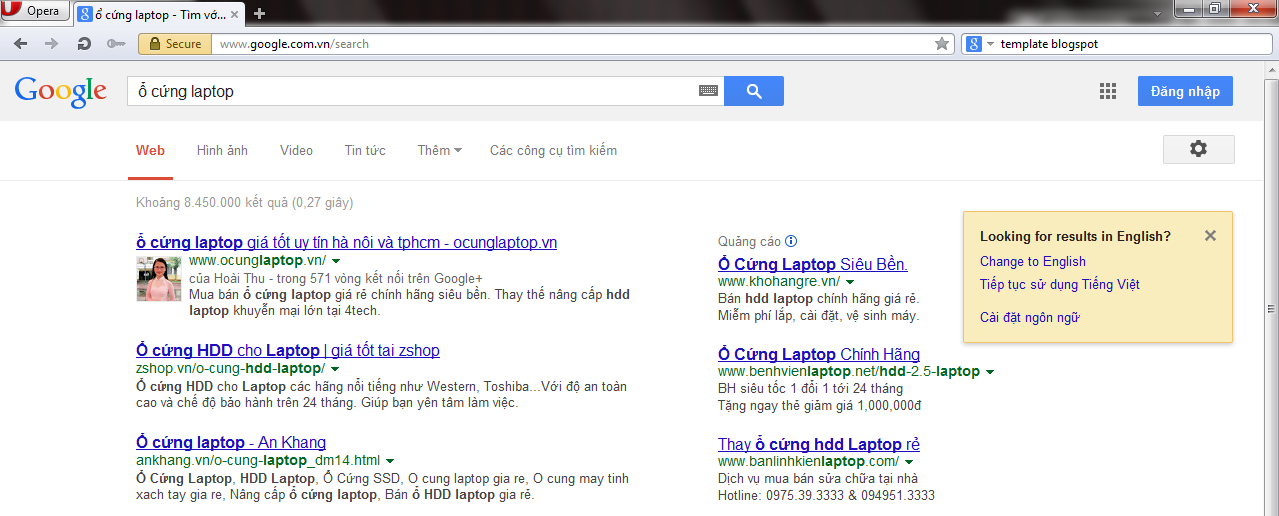The height and width of the screenshot is (516, 1279).
Task: Open ad 'Ổ Cứng Laptop Siêu Bền.'
Action: [x=813, y=264]
